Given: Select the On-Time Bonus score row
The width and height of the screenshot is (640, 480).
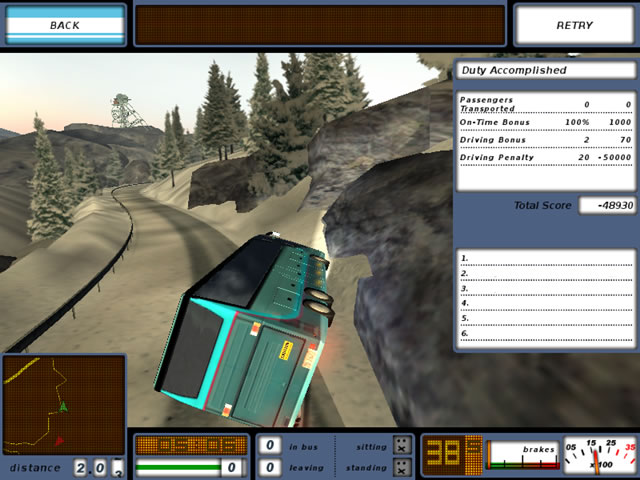Looking at the screenshot, I should pos(545,121).
